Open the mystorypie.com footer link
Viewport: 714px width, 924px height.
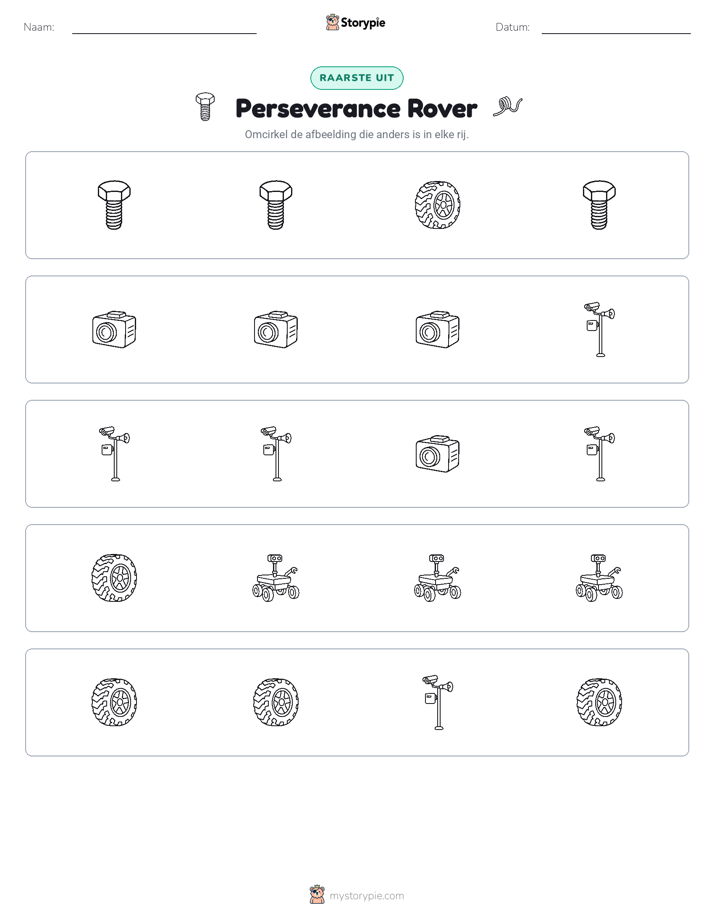(366, 896)
